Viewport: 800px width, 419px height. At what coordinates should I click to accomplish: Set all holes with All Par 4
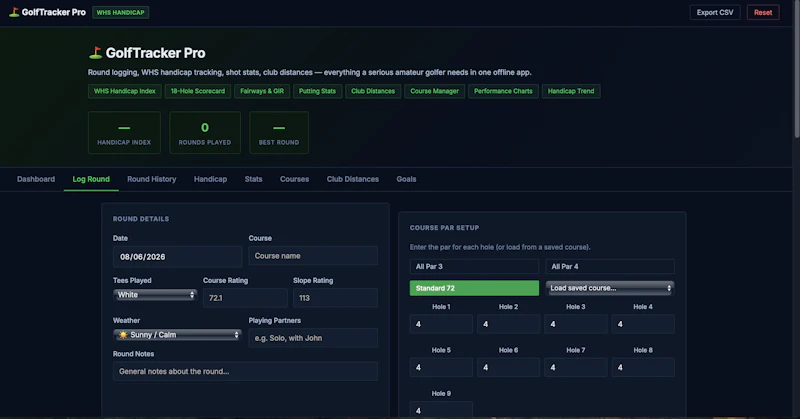pyautogui.click(x=610, y=266)
